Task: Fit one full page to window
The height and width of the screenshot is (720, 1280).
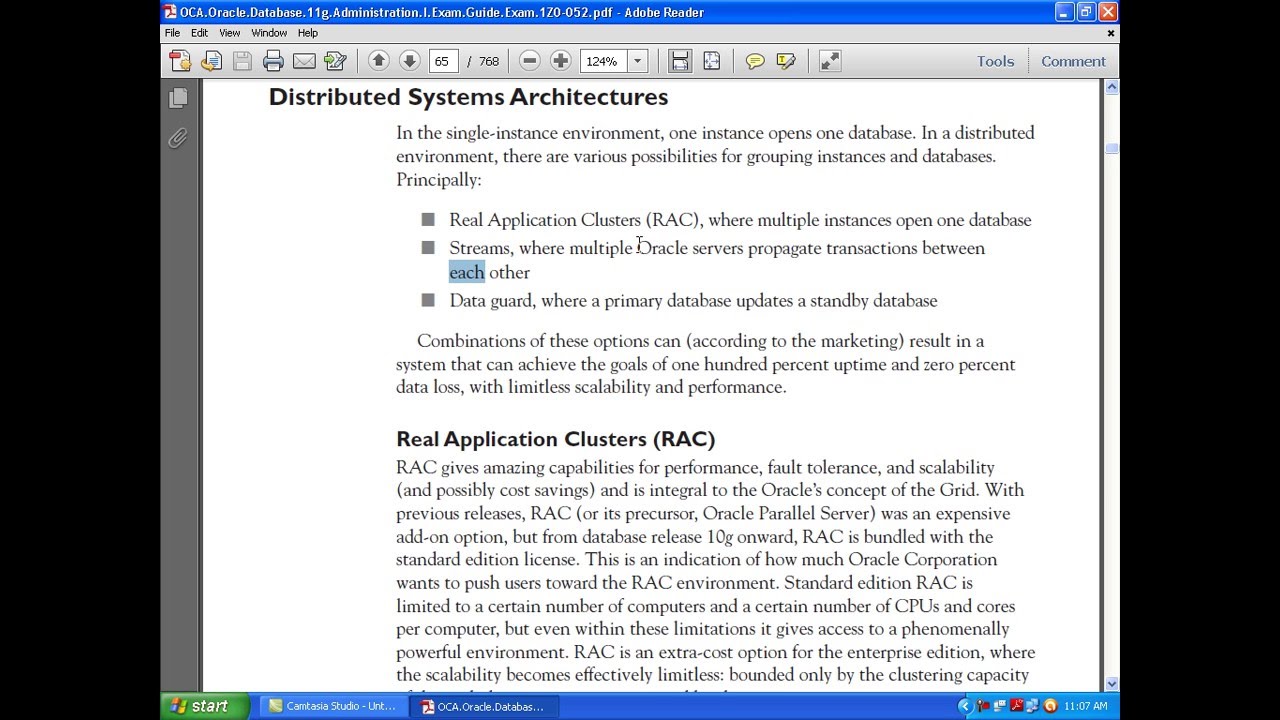Action: pyautogui.click(x=711, y=61)
